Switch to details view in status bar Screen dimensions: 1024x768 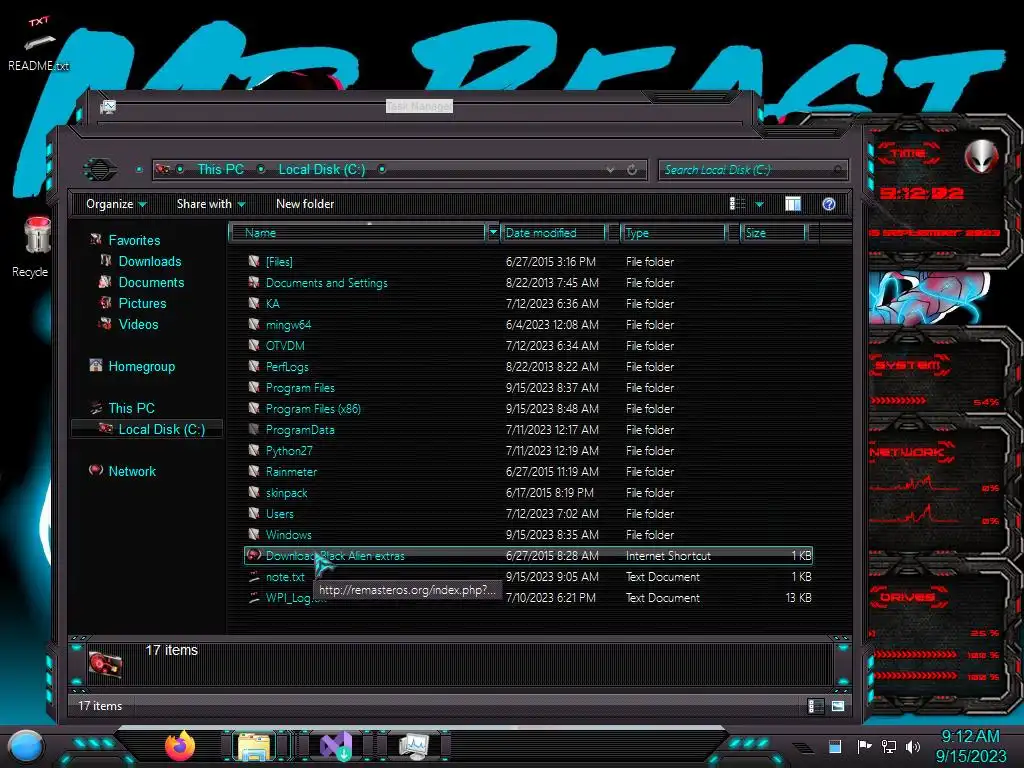tap(816, 706)
